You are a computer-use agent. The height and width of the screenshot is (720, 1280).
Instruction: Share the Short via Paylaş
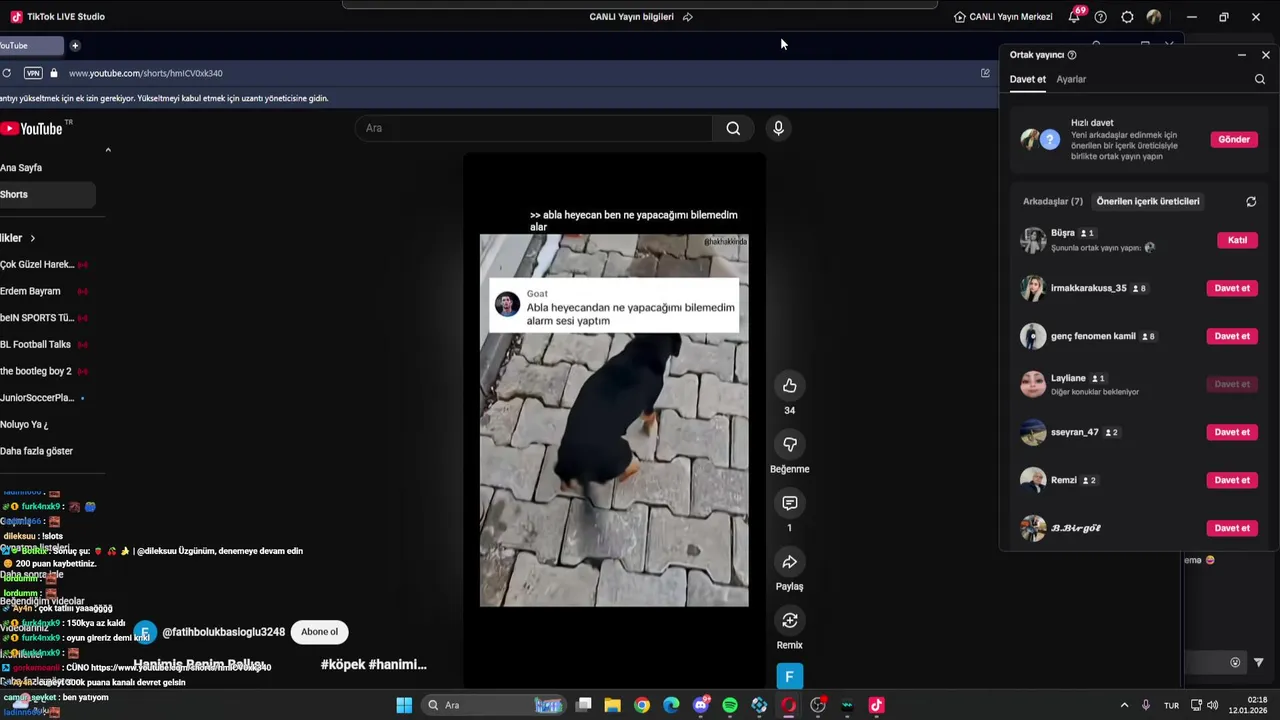(790, 562)
